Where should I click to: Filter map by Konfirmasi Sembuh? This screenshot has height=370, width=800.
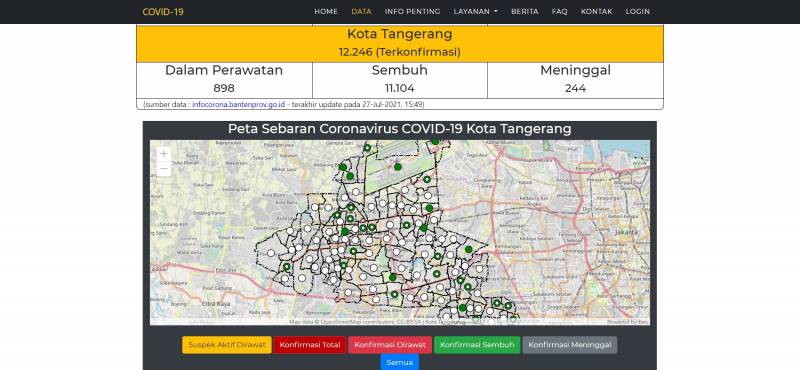(x=477, y=345)
